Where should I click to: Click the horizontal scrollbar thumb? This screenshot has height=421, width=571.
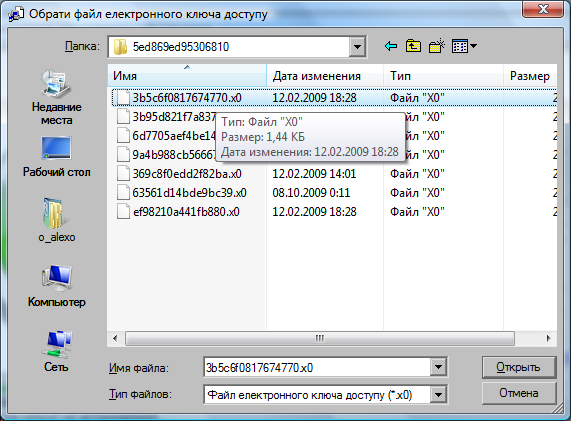click(320, 338)
